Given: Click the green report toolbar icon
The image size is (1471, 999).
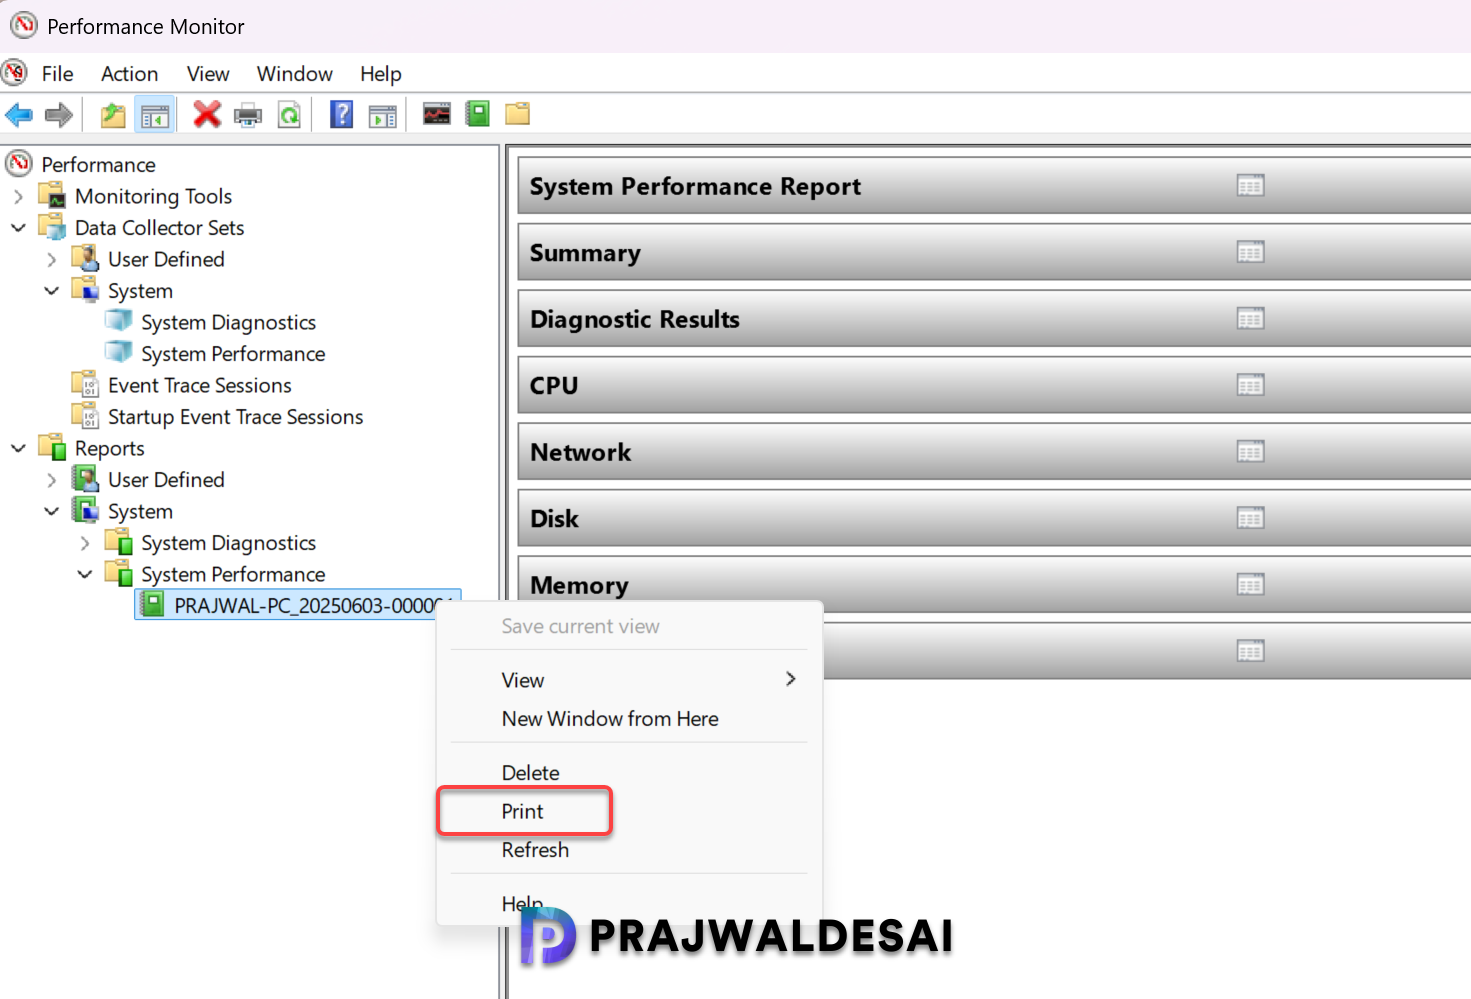Looking at the screenshot, I should click(x=478, y=113).
